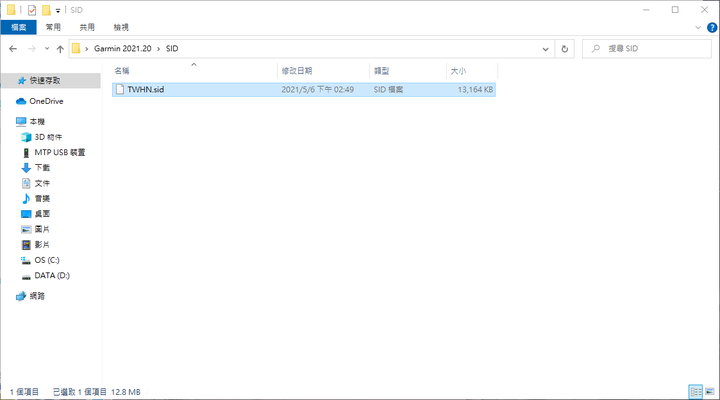720x400 pixels.
Task: Click the Properties quick access toolbar icon
Action: pyautogui.click(x=32, y=10)
